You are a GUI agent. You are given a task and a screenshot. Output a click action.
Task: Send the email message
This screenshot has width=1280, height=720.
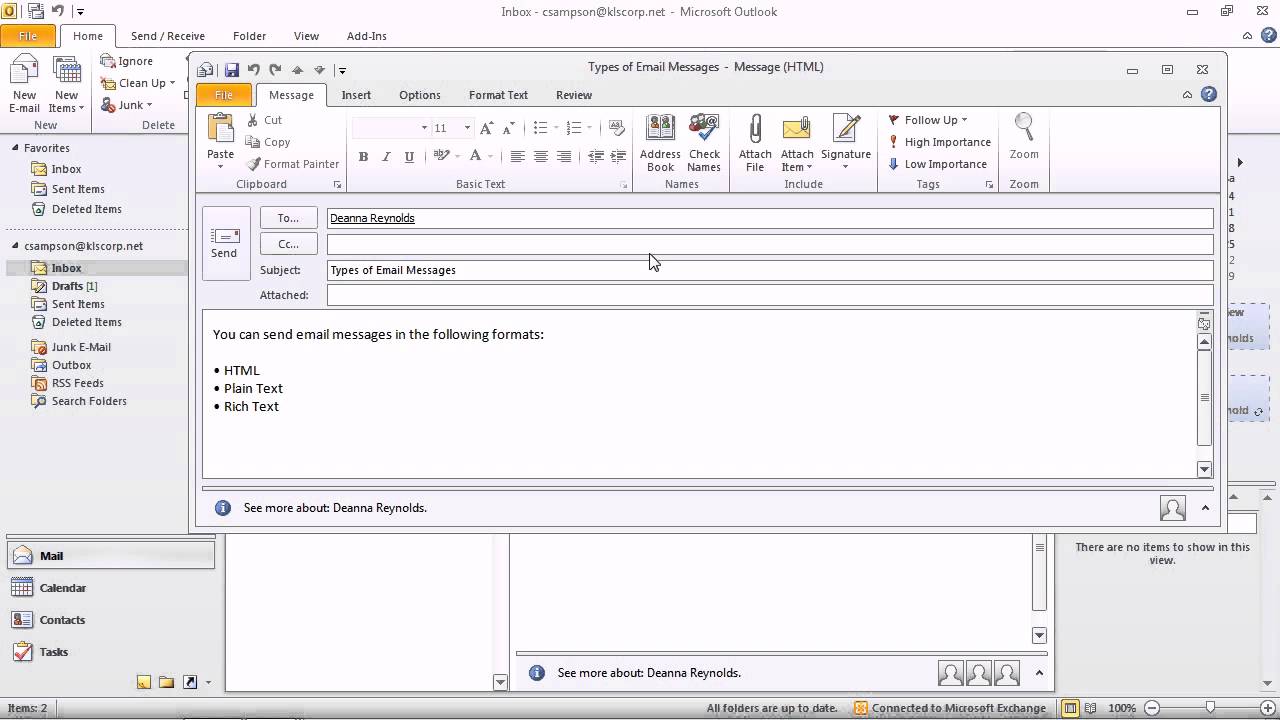click(224, 243)
